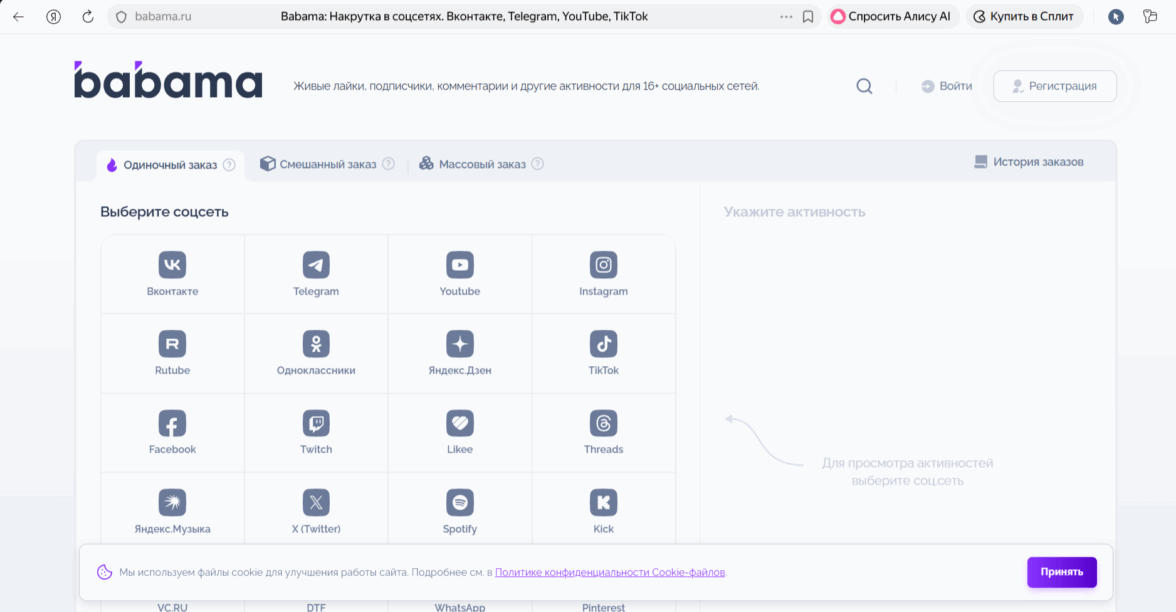Select the Spotify icon
1176x612 pixels.
pos(460,502)
